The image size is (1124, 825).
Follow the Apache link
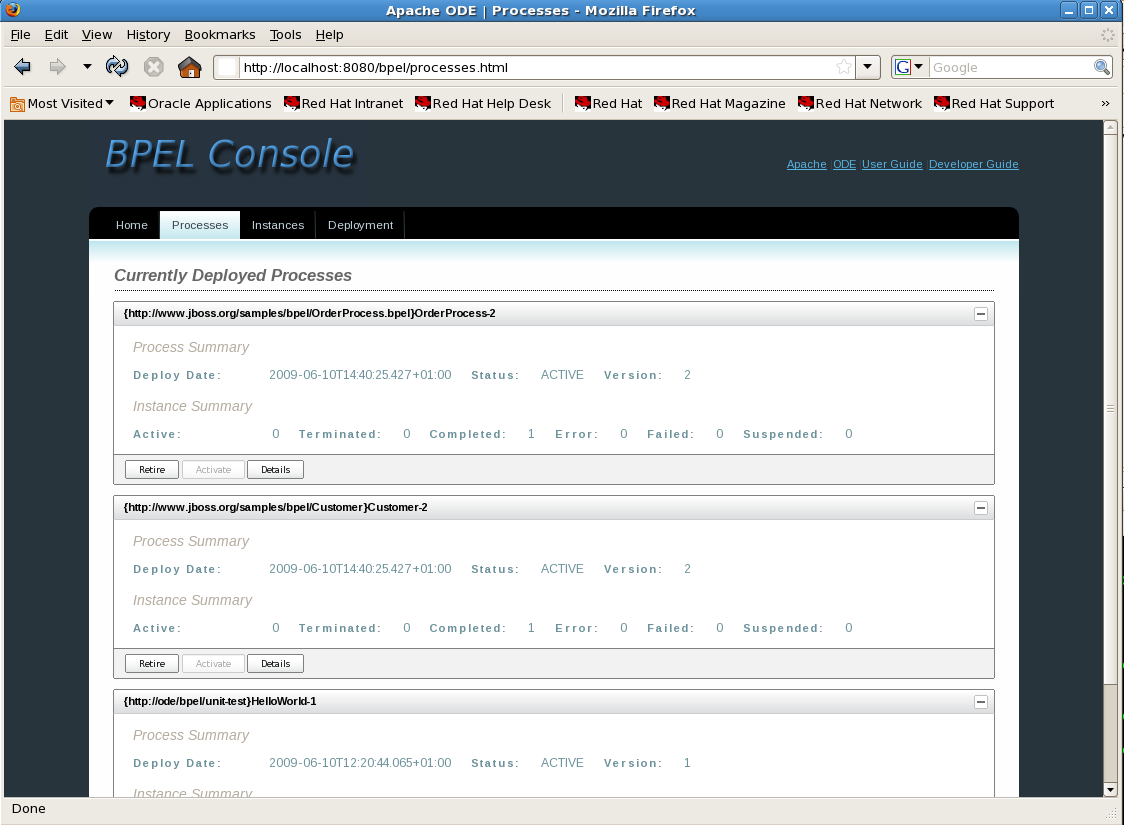[x=806, y=164]
